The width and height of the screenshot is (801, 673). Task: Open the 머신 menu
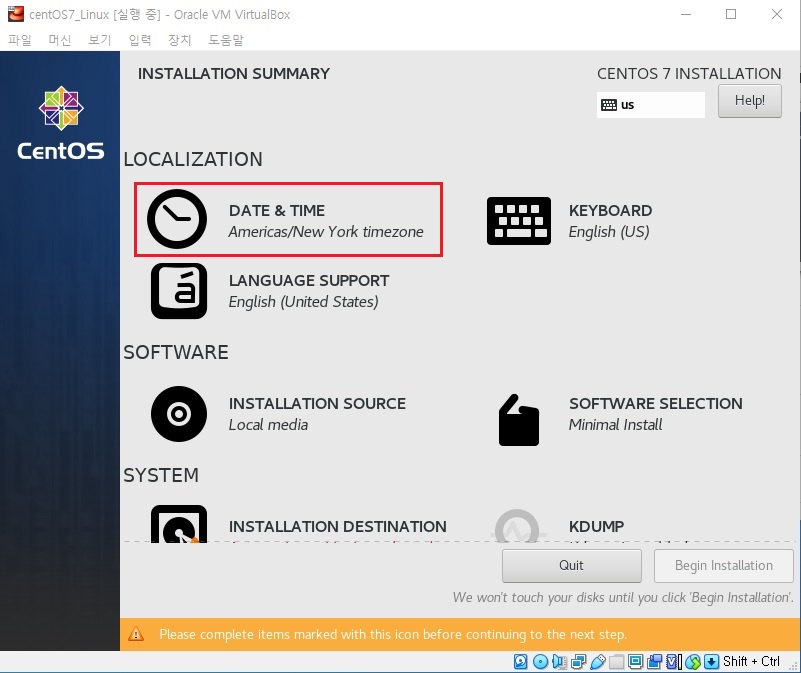coord(60,40)
